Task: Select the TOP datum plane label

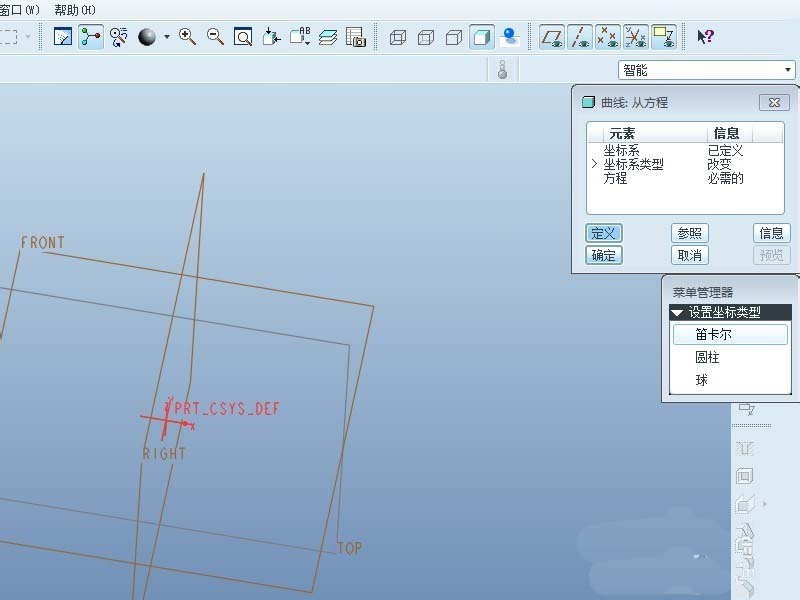Action: coord(350,548)
